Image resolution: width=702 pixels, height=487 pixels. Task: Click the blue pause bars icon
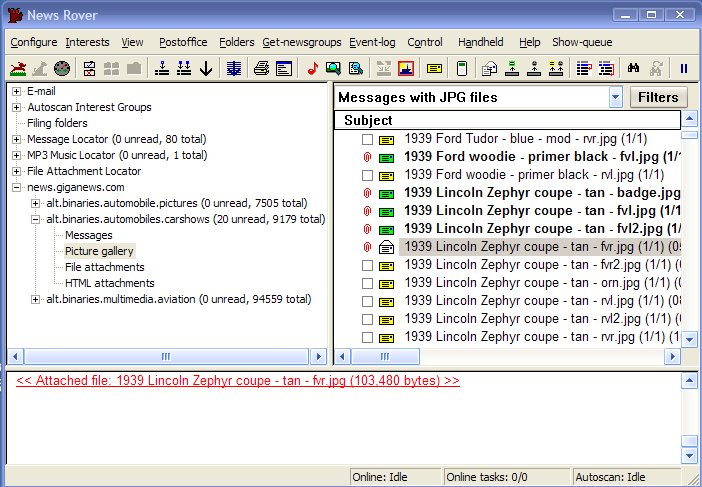click(x=684, y=68)
